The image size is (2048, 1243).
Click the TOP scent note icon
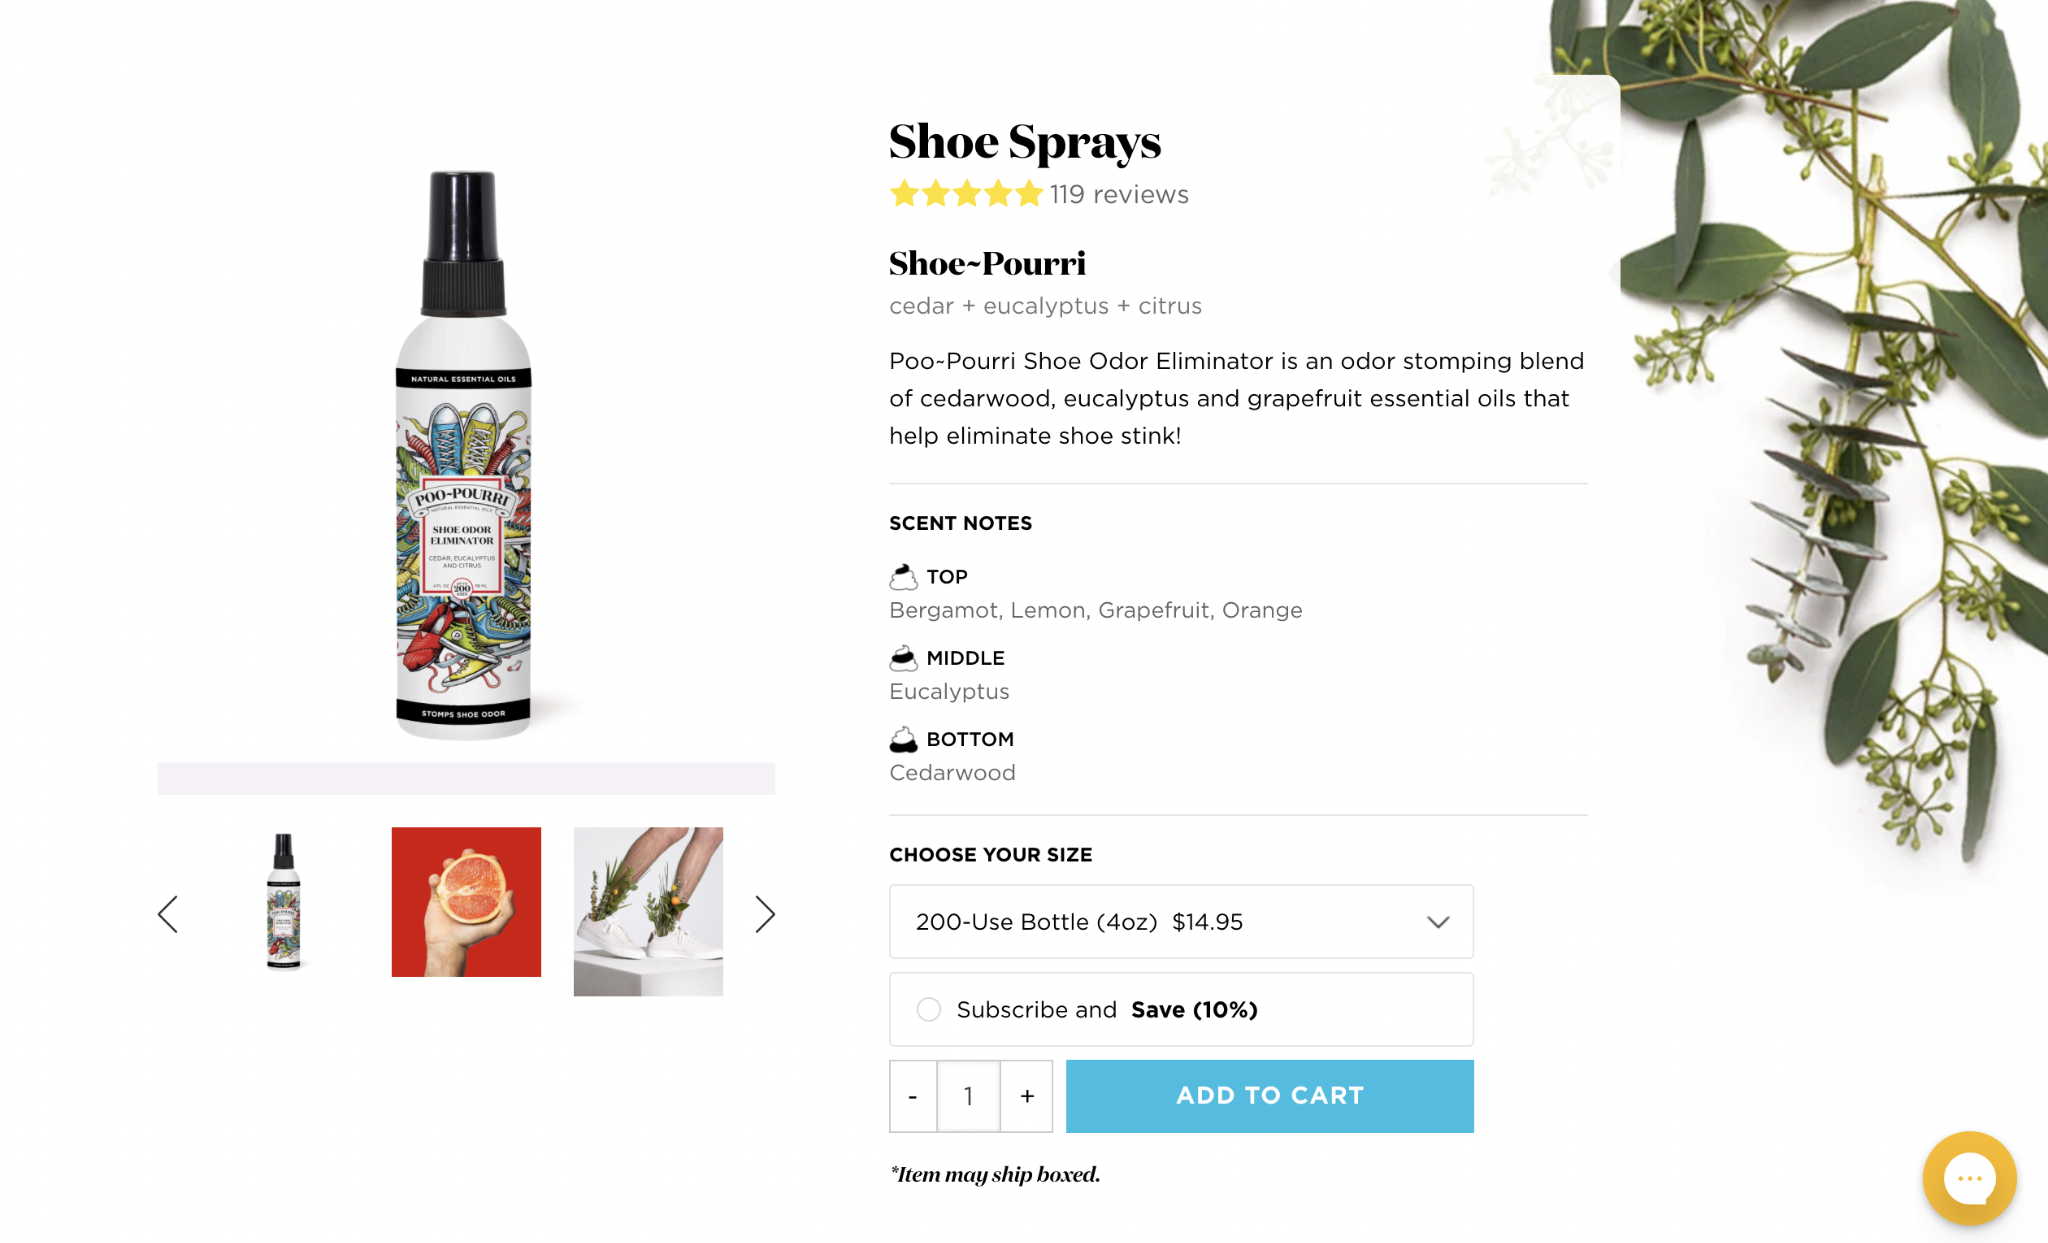pos(903,577)
